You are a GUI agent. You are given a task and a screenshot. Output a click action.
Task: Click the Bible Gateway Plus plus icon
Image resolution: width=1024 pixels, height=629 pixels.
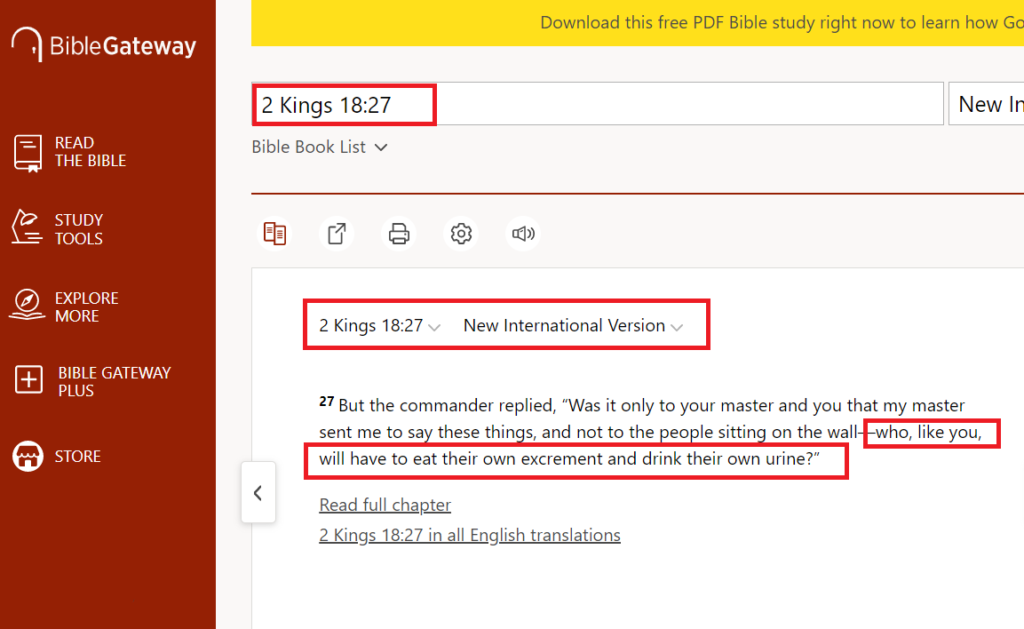(29, 379)
